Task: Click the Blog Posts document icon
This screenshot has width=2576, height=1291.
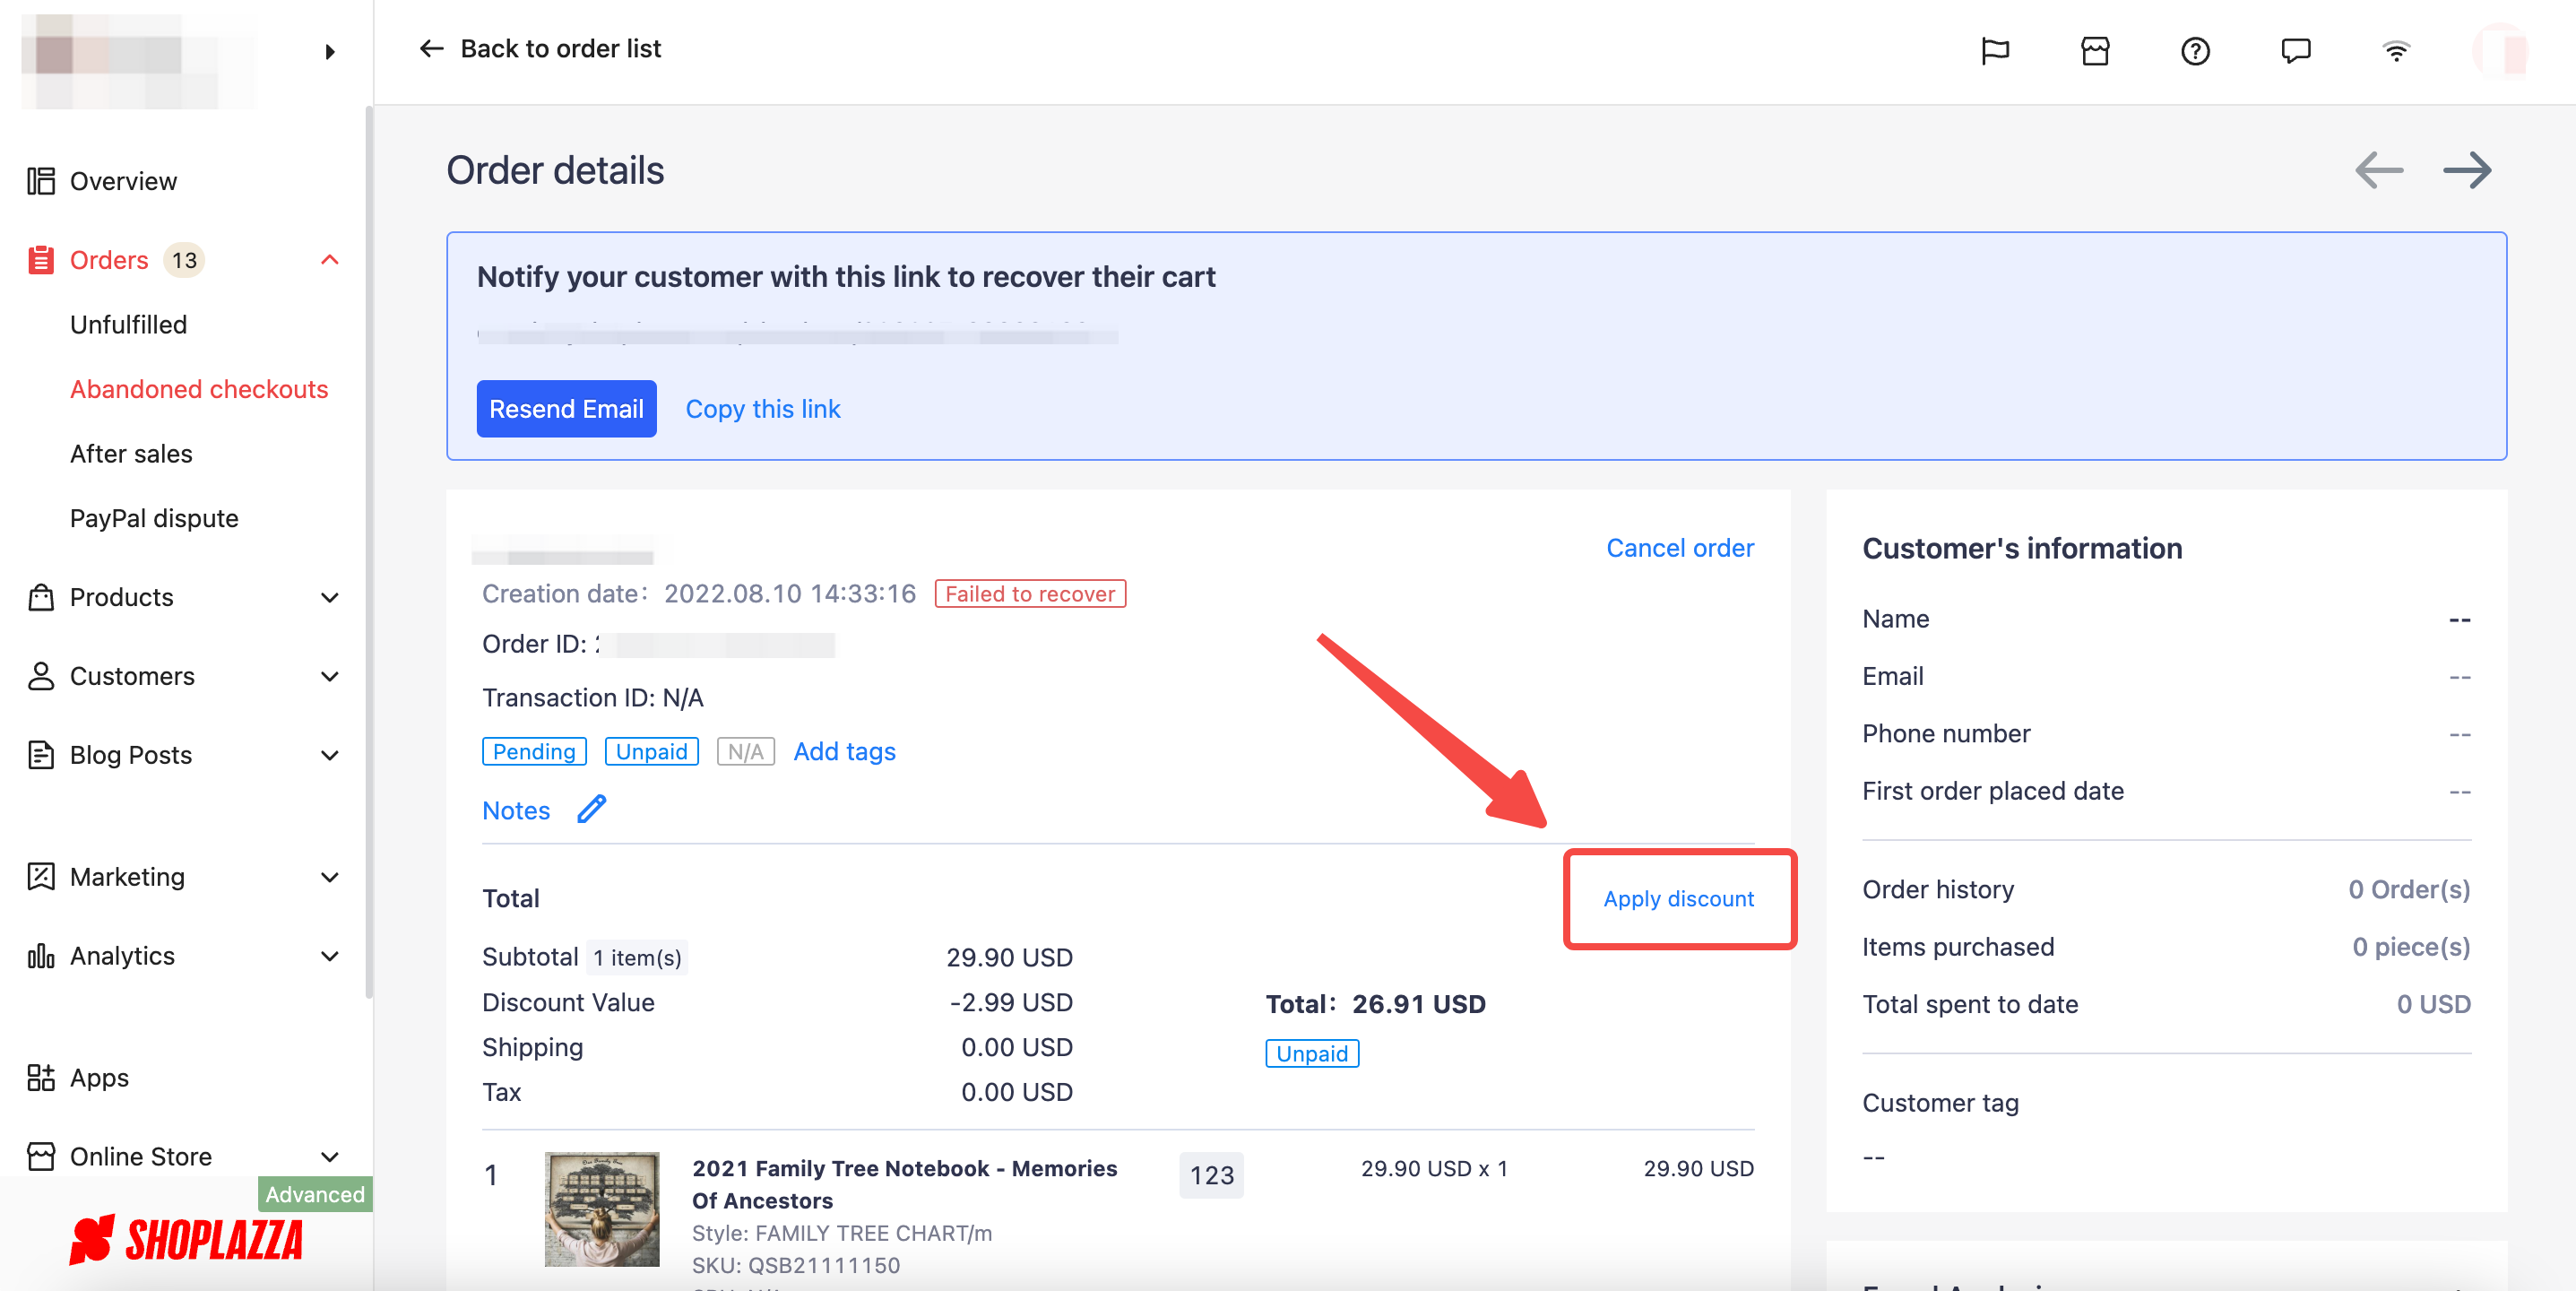Action: (41, 755)
